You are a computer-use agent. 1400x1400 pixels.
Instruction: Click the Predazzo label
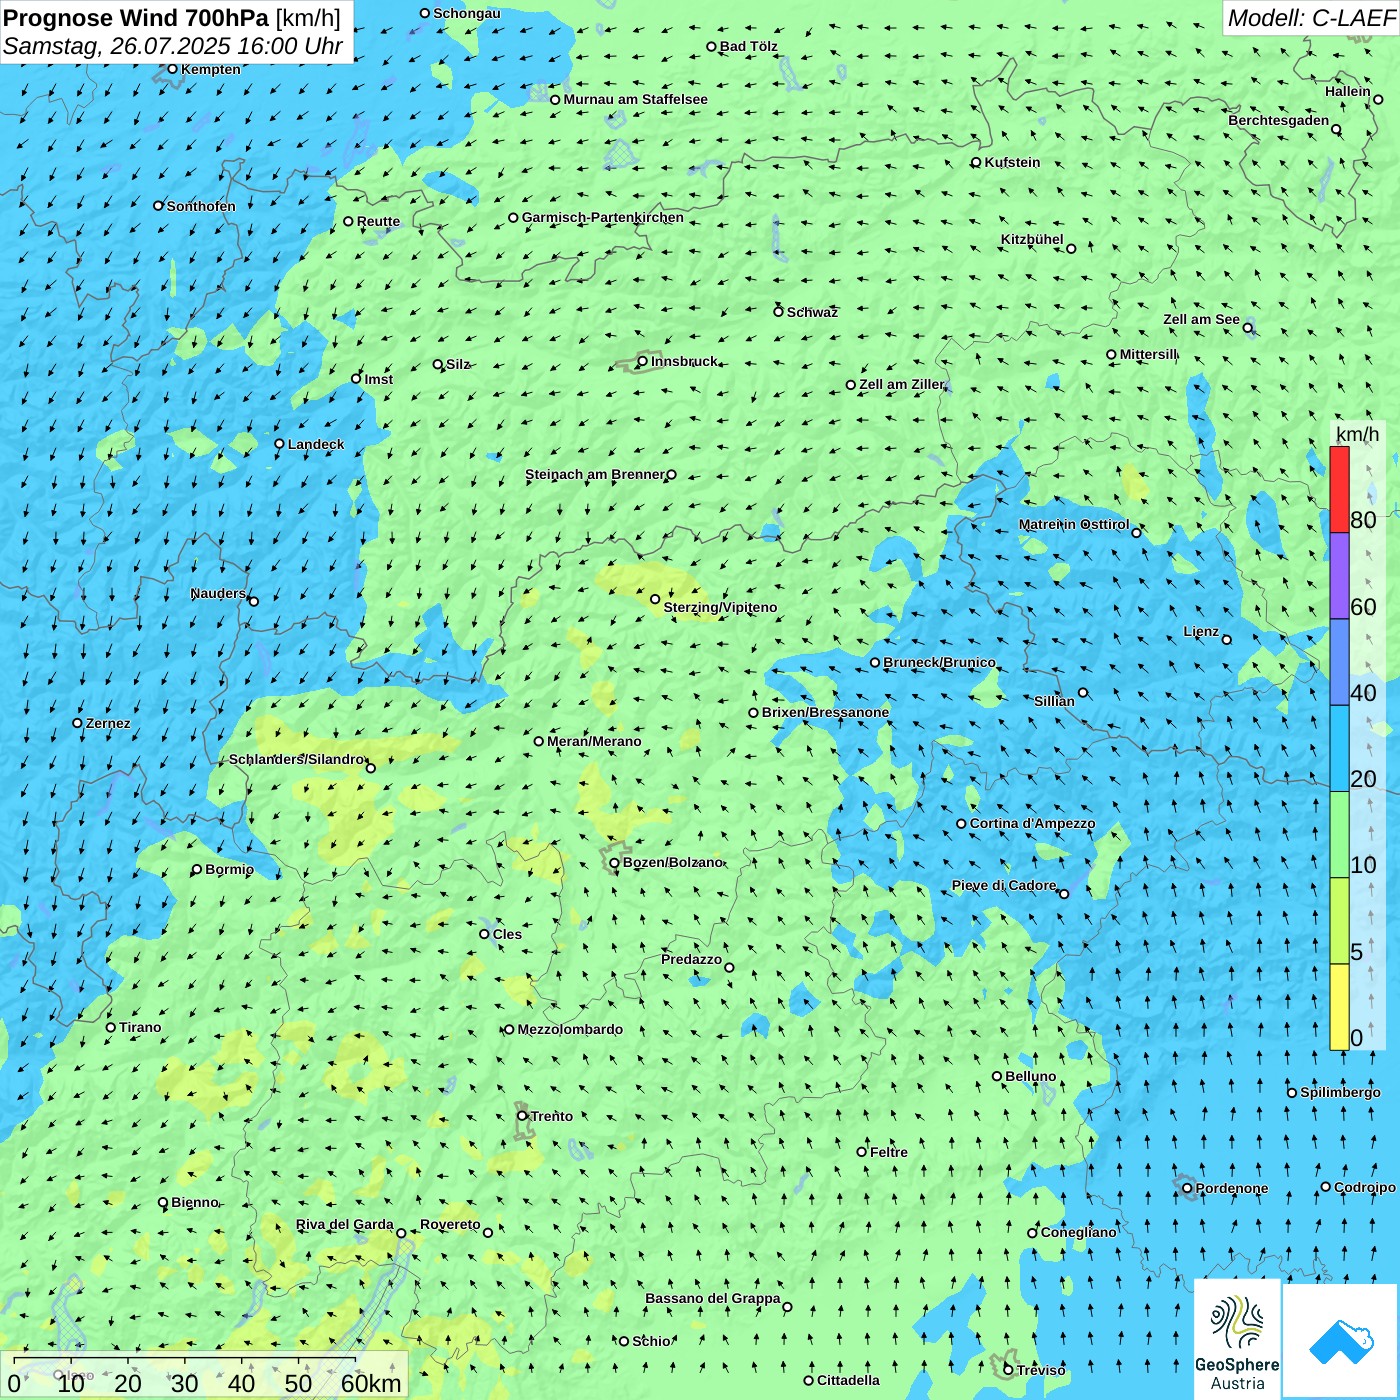click(x=691, y=959)
